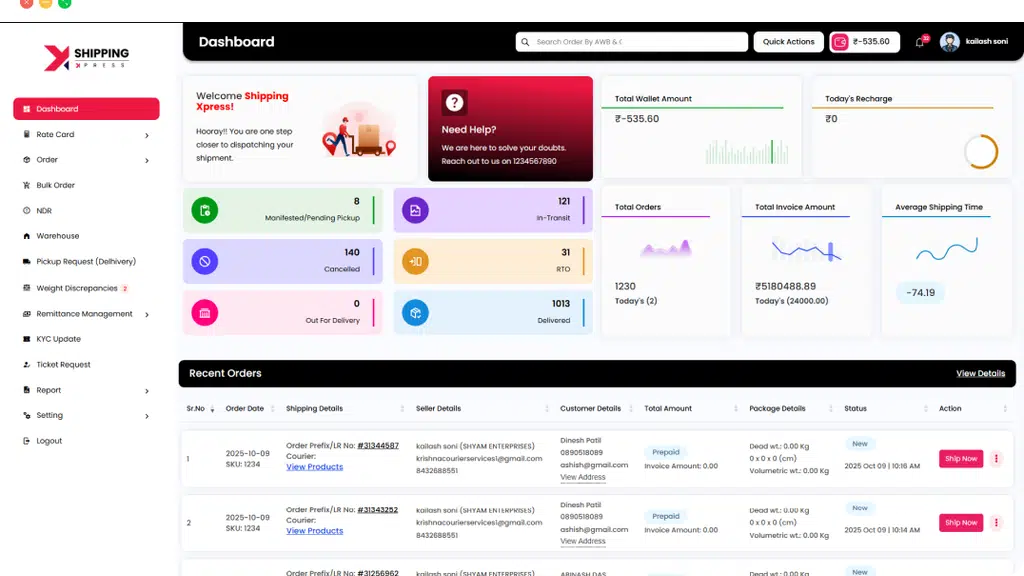Click the search magnifier icon
The image size is (1024, 576).
(525, 42)
